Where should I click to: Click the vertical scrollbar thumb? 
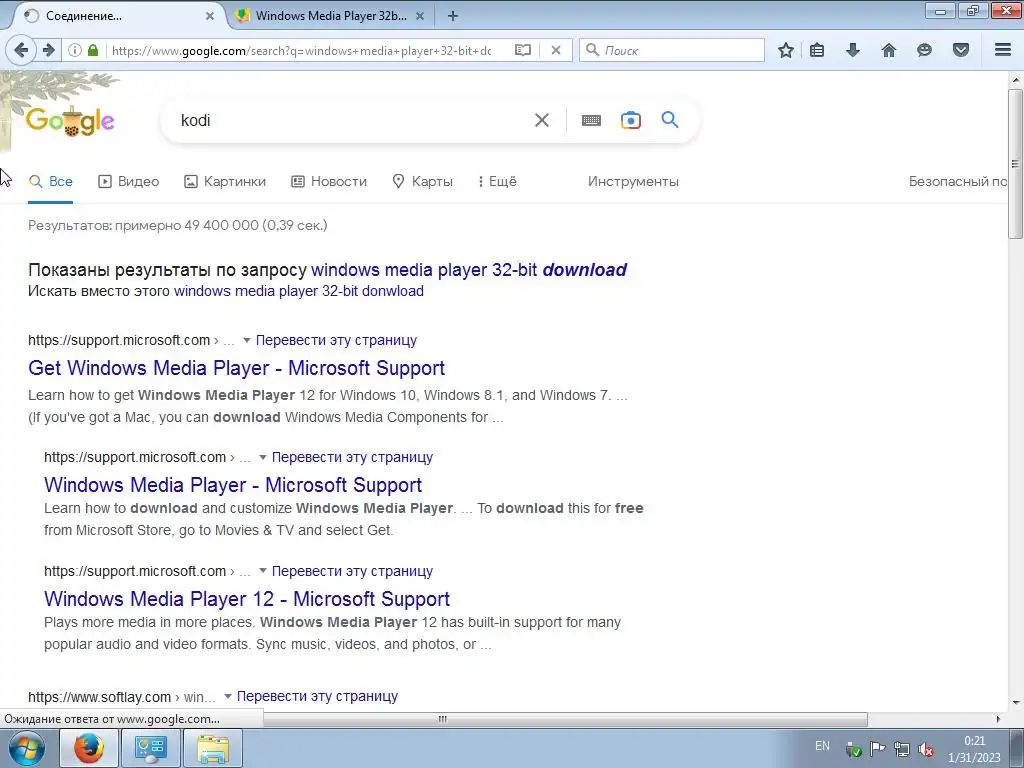pos(1015,163)
